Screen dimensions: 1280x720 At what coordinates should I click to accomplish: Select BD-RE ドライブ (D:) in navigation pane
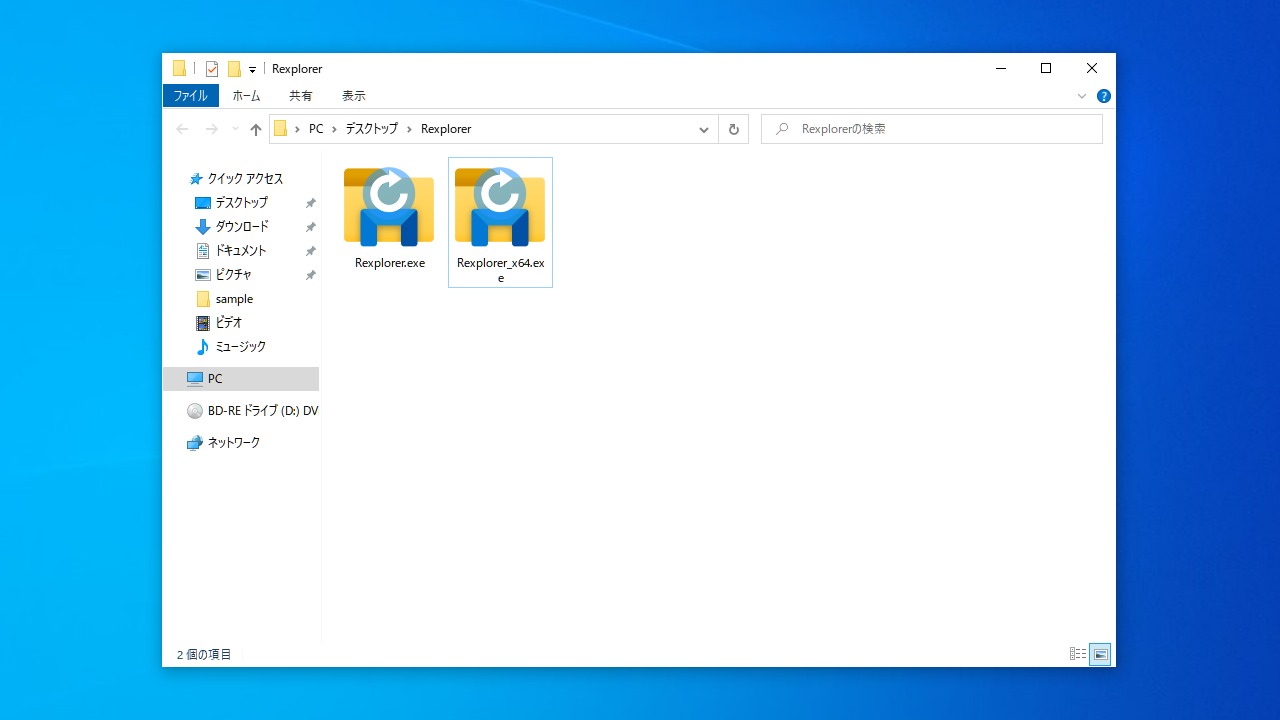coord(252,411)
